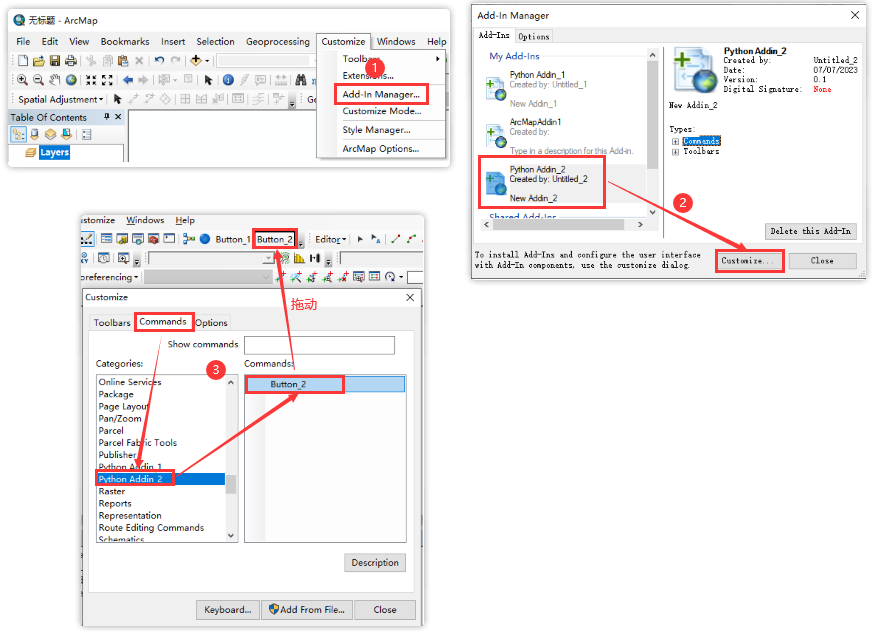Go back to previous extent blue arrow
Screen dimensions: 872x631
[x=128, y=80]
